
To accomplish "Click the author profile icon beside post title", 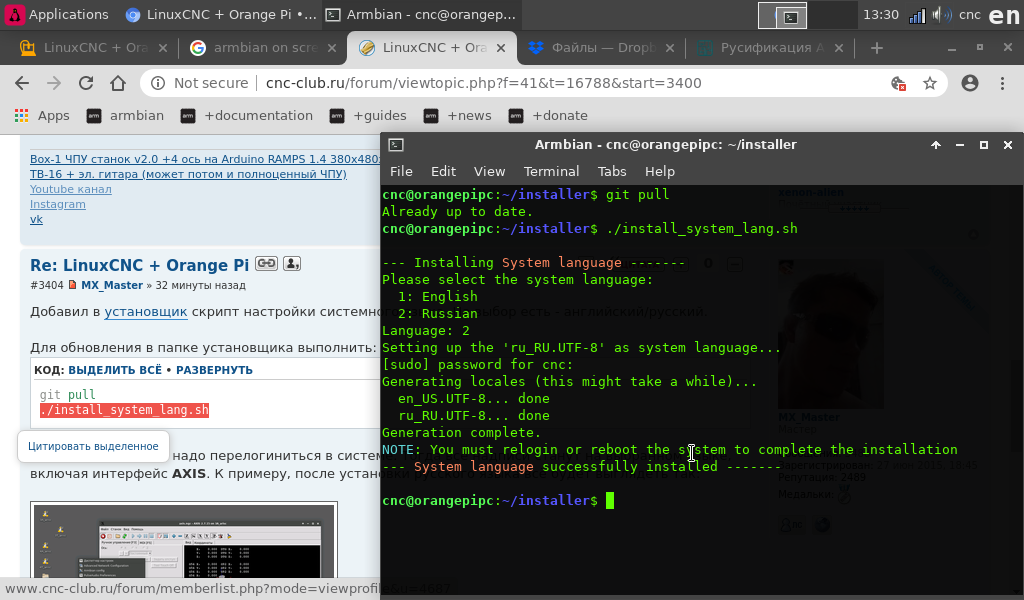I will point(292,263).
